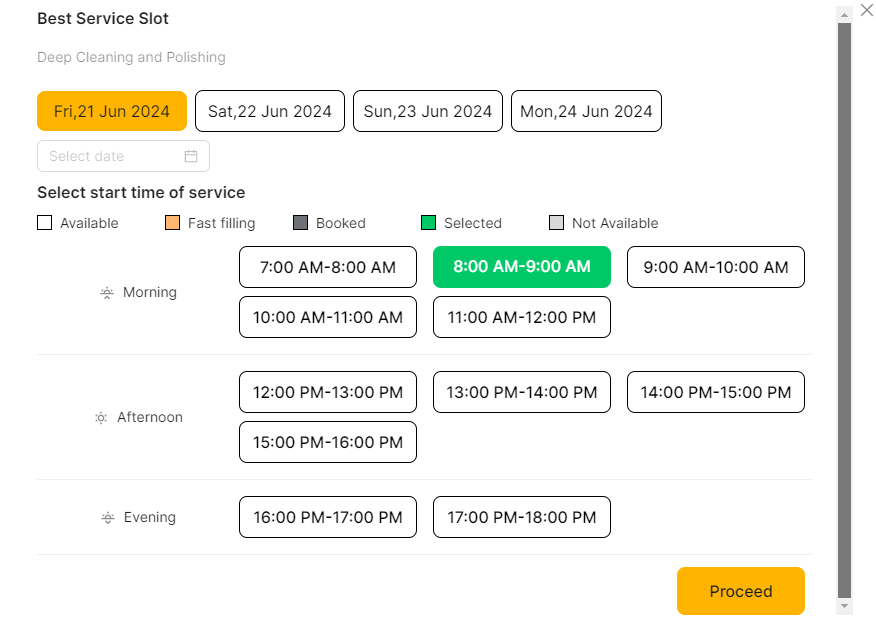876x625 pixels.
Task: Close the service slot dialog
Action: pos(866,10)
